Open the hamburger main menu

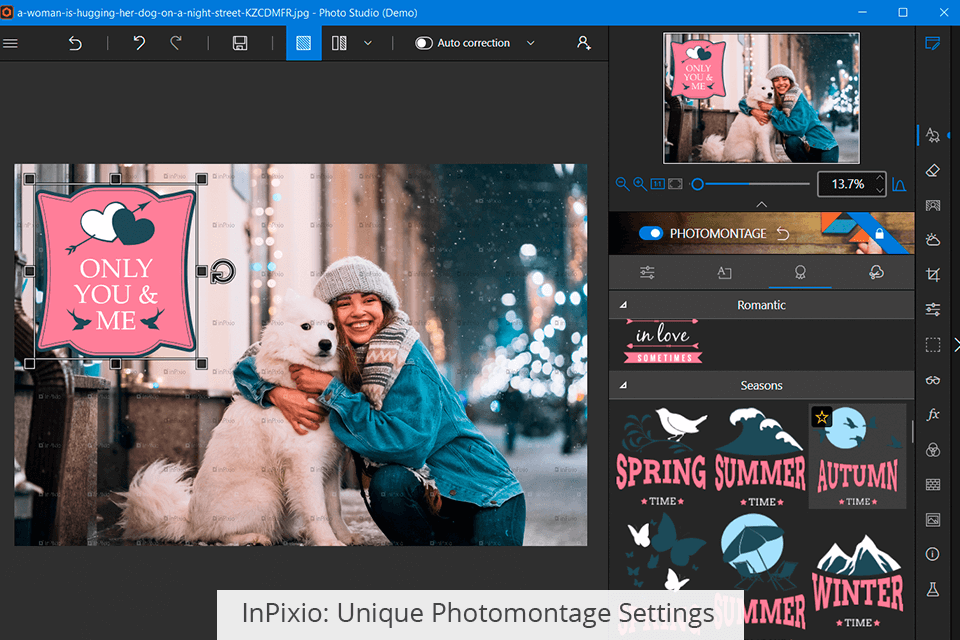coord(11,43)
